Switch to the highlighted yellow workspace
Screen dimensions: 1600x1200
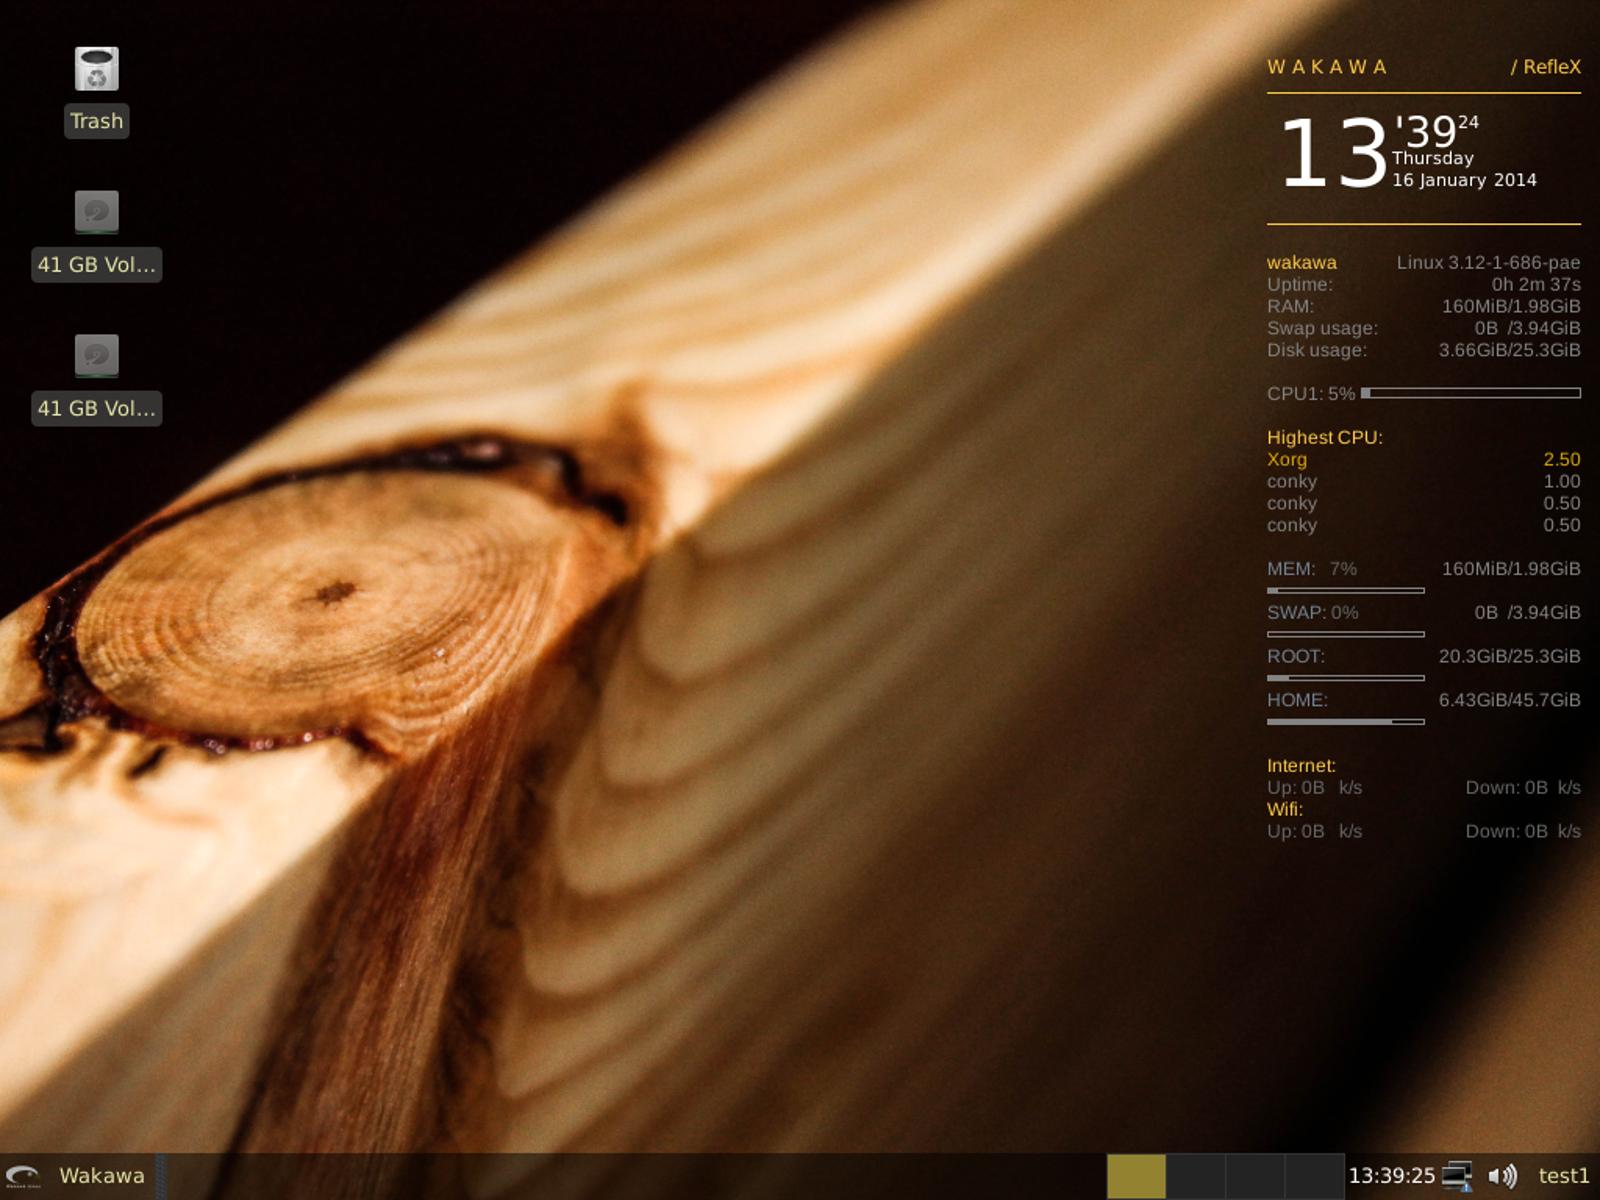tap(1136, 1176)
